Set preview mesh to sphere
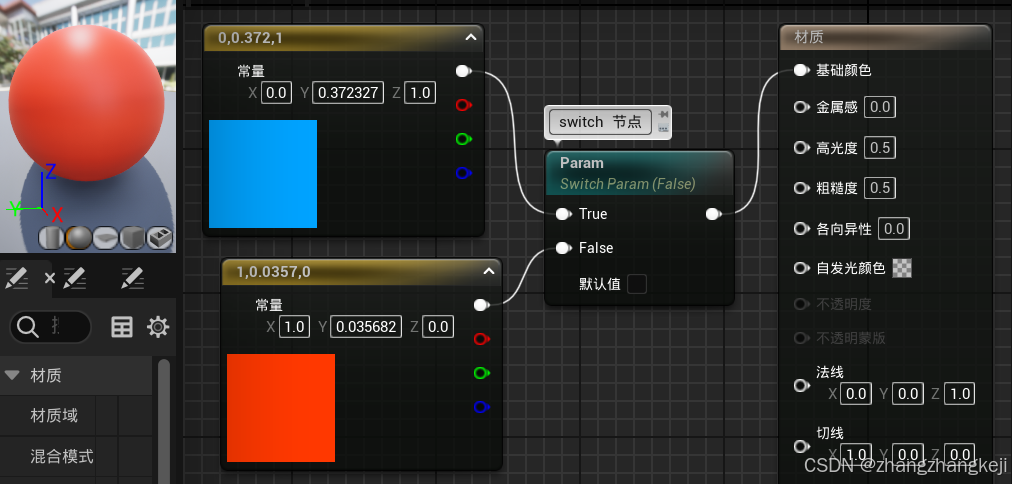1012x484 pixels. (78, 237)
